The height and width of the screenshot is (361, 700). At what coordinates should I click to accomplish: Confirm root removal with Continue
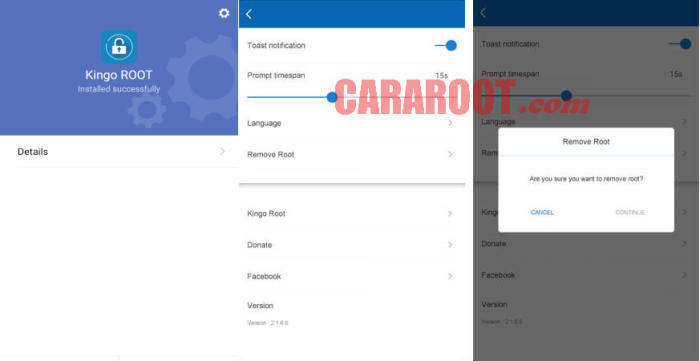pos(630,212)
